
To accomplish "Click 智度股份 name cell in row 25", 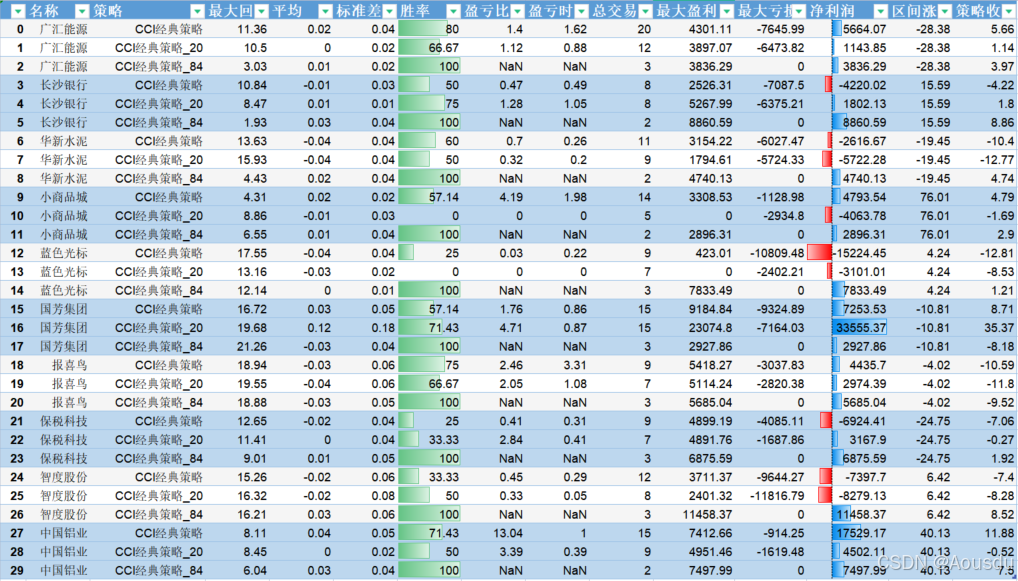I will 64,496.
